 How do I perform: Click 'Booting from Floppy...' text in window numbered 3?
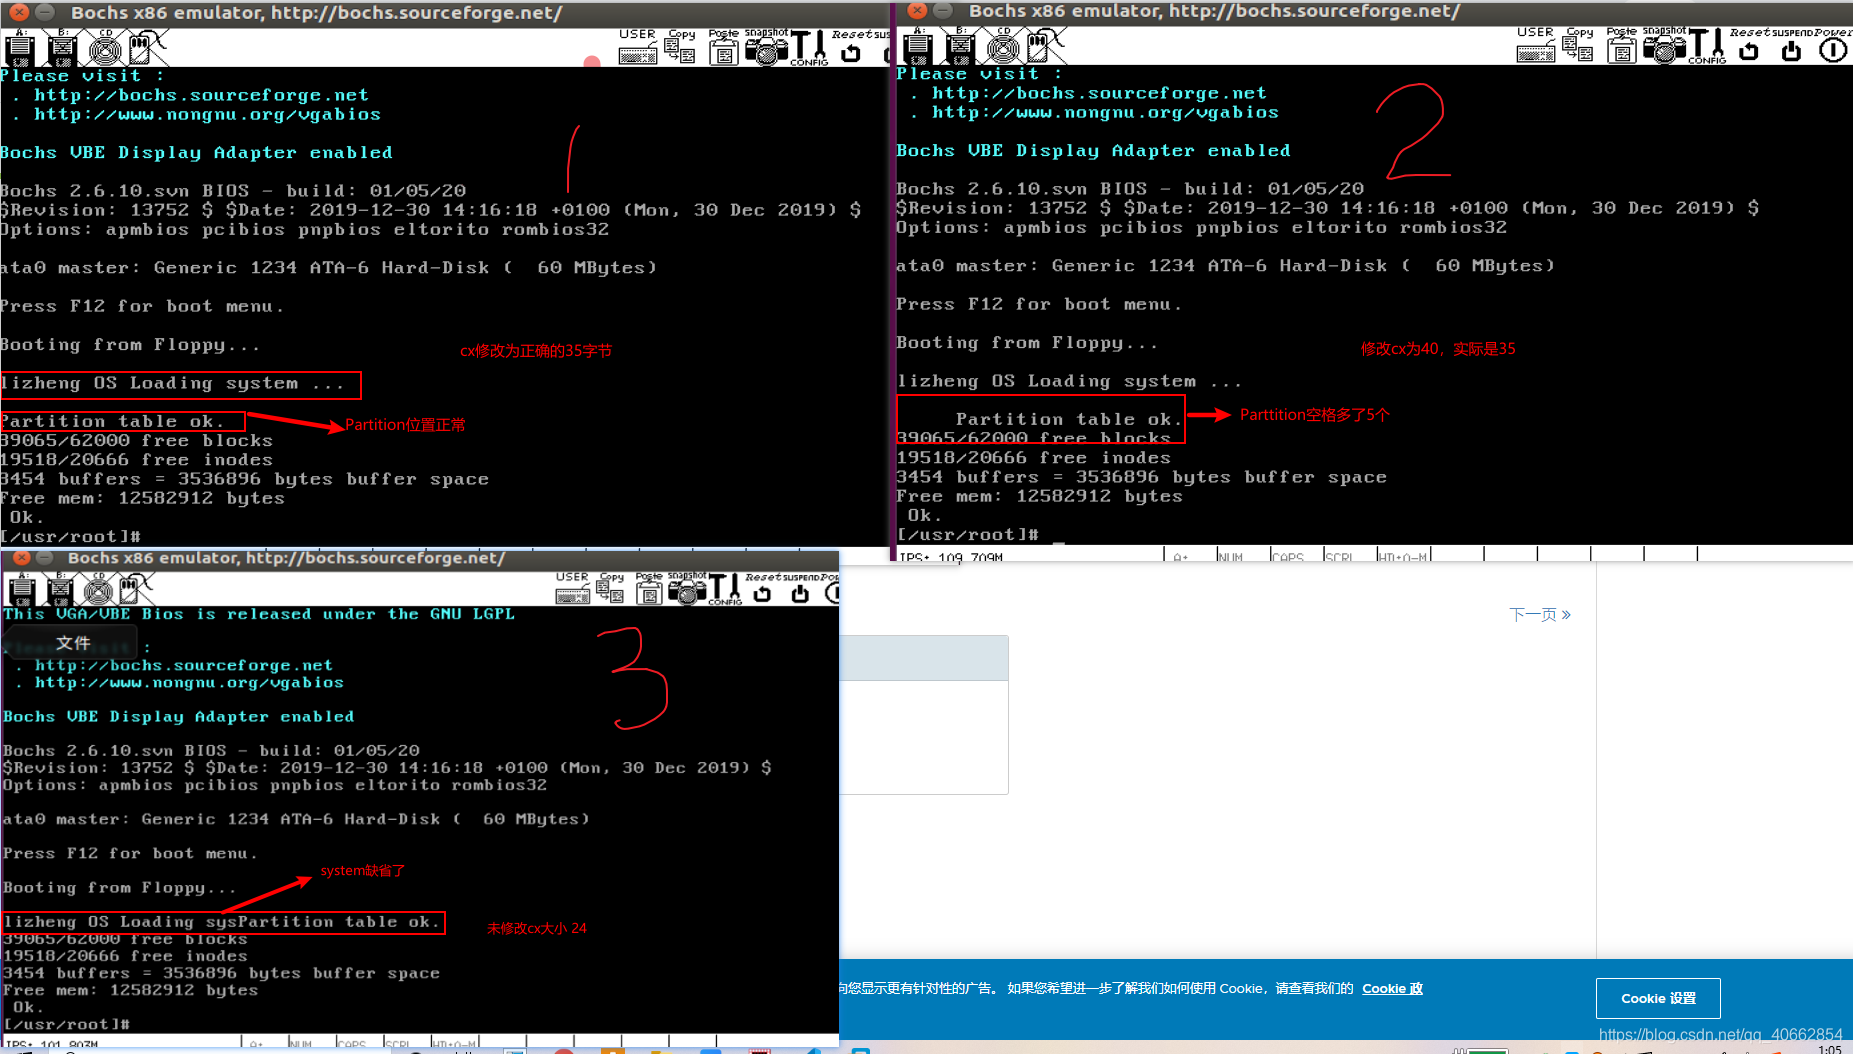tap(119, 887)
